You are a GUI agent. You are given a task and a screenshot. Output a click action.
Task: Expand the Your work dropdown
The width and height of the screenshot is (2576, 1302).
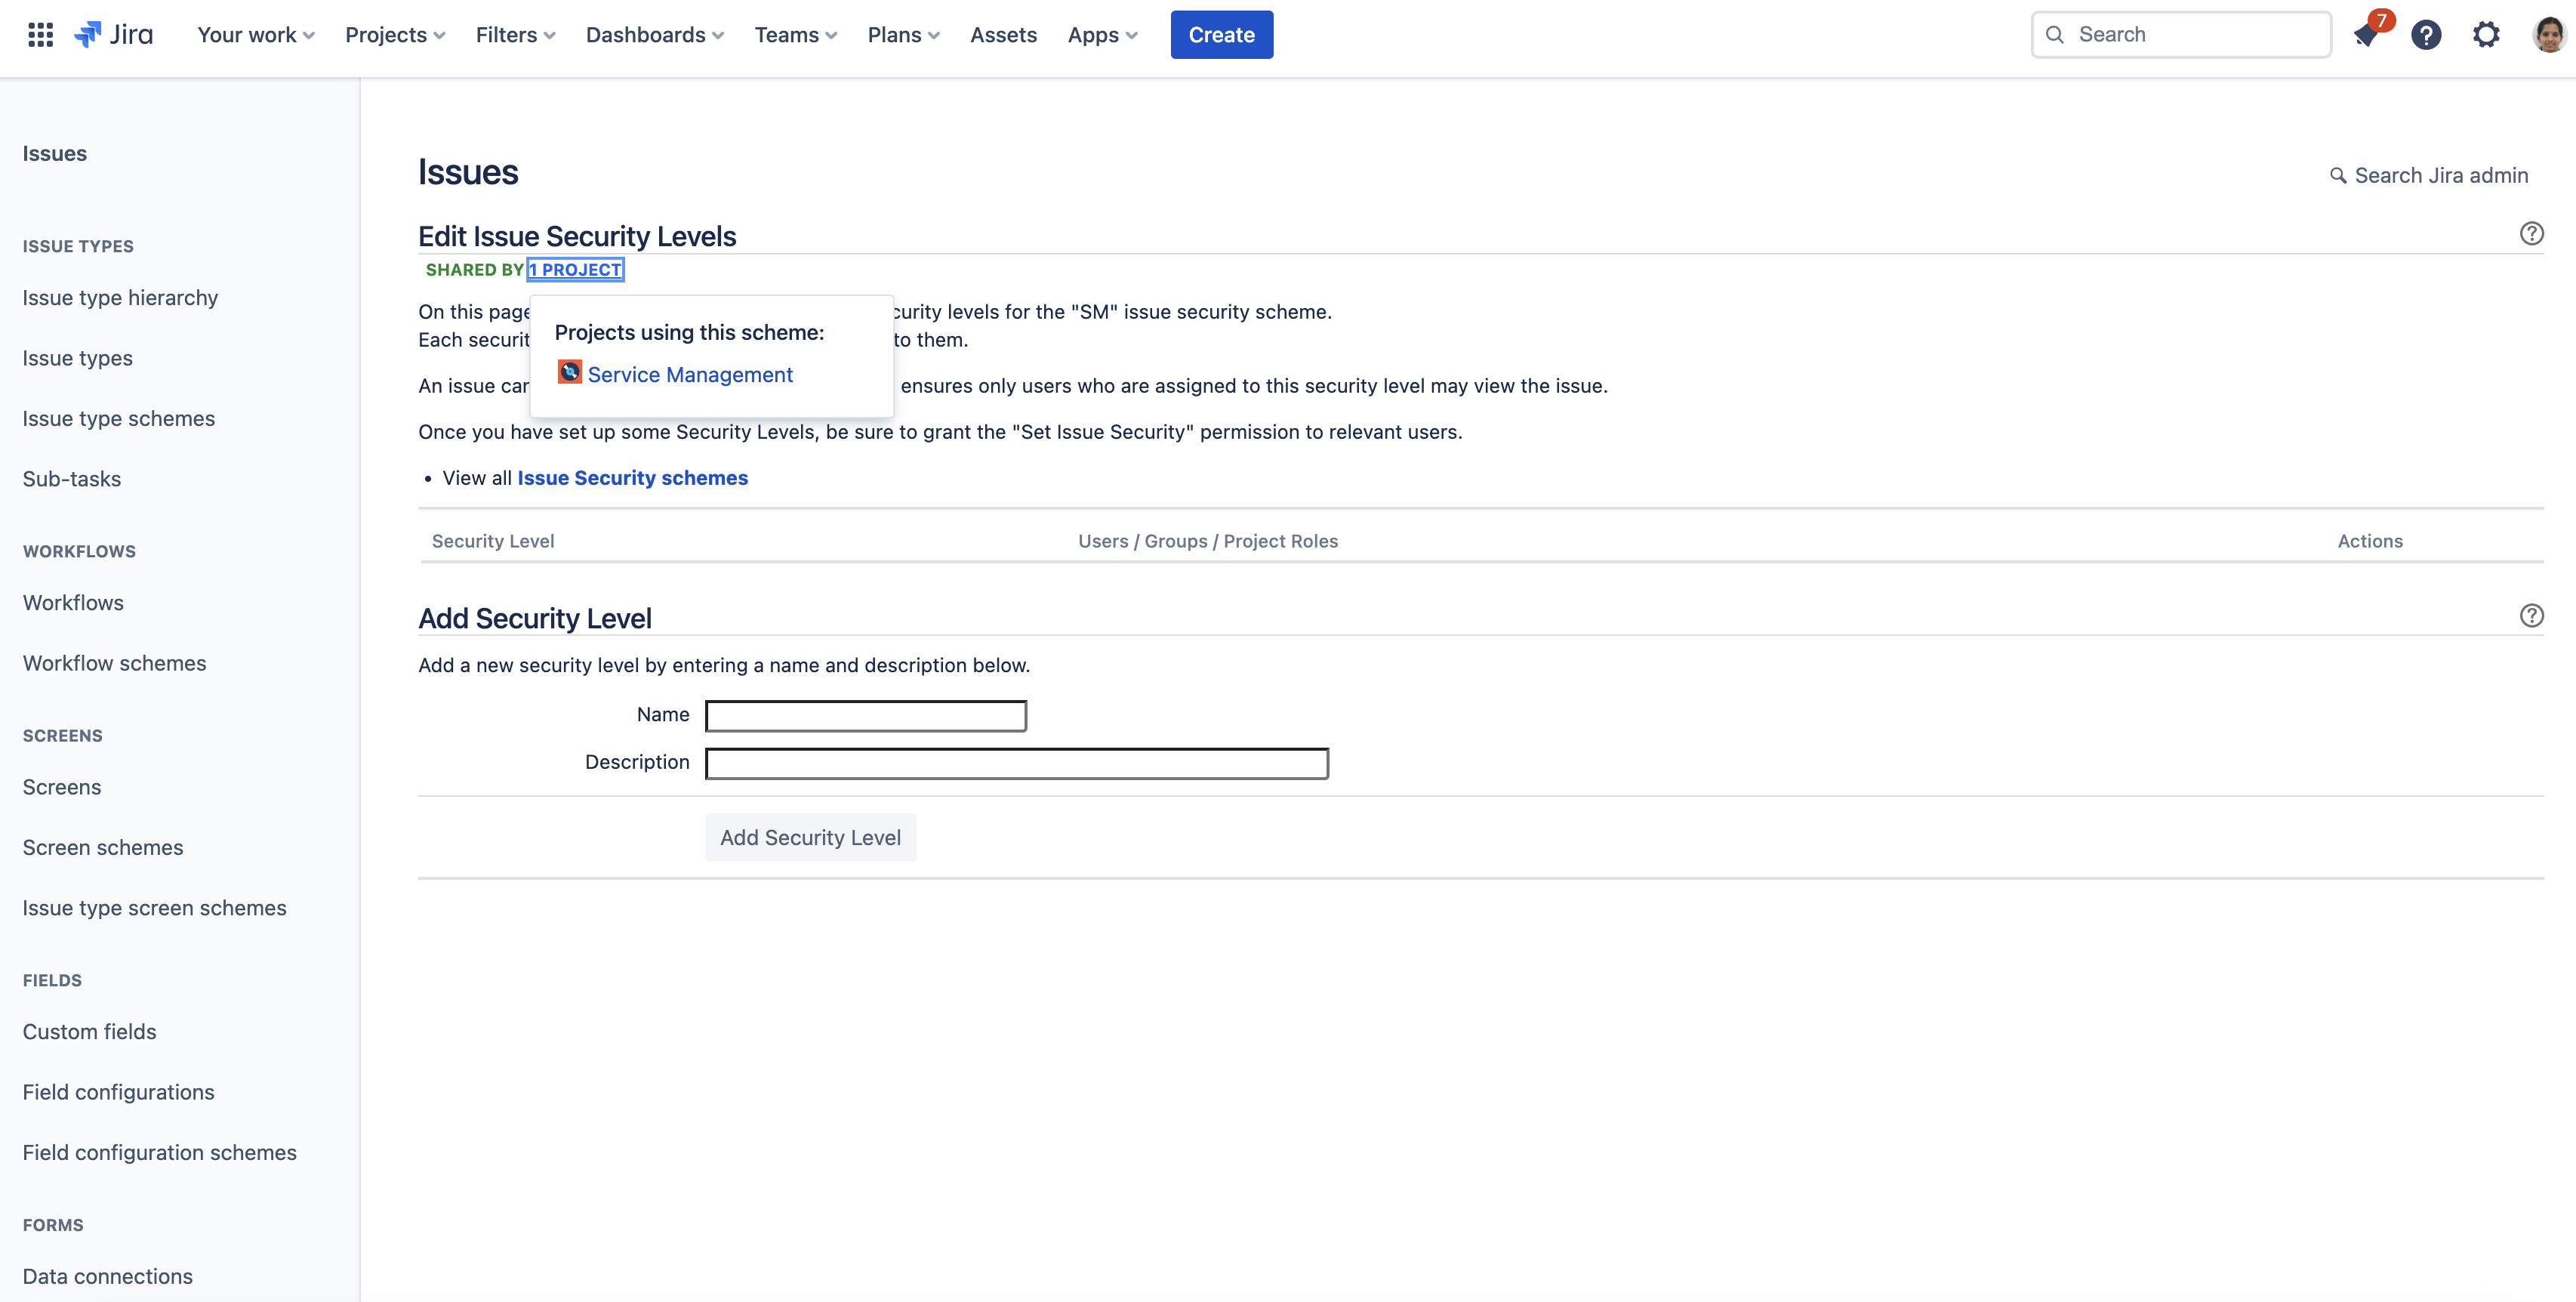pos(255,35)
